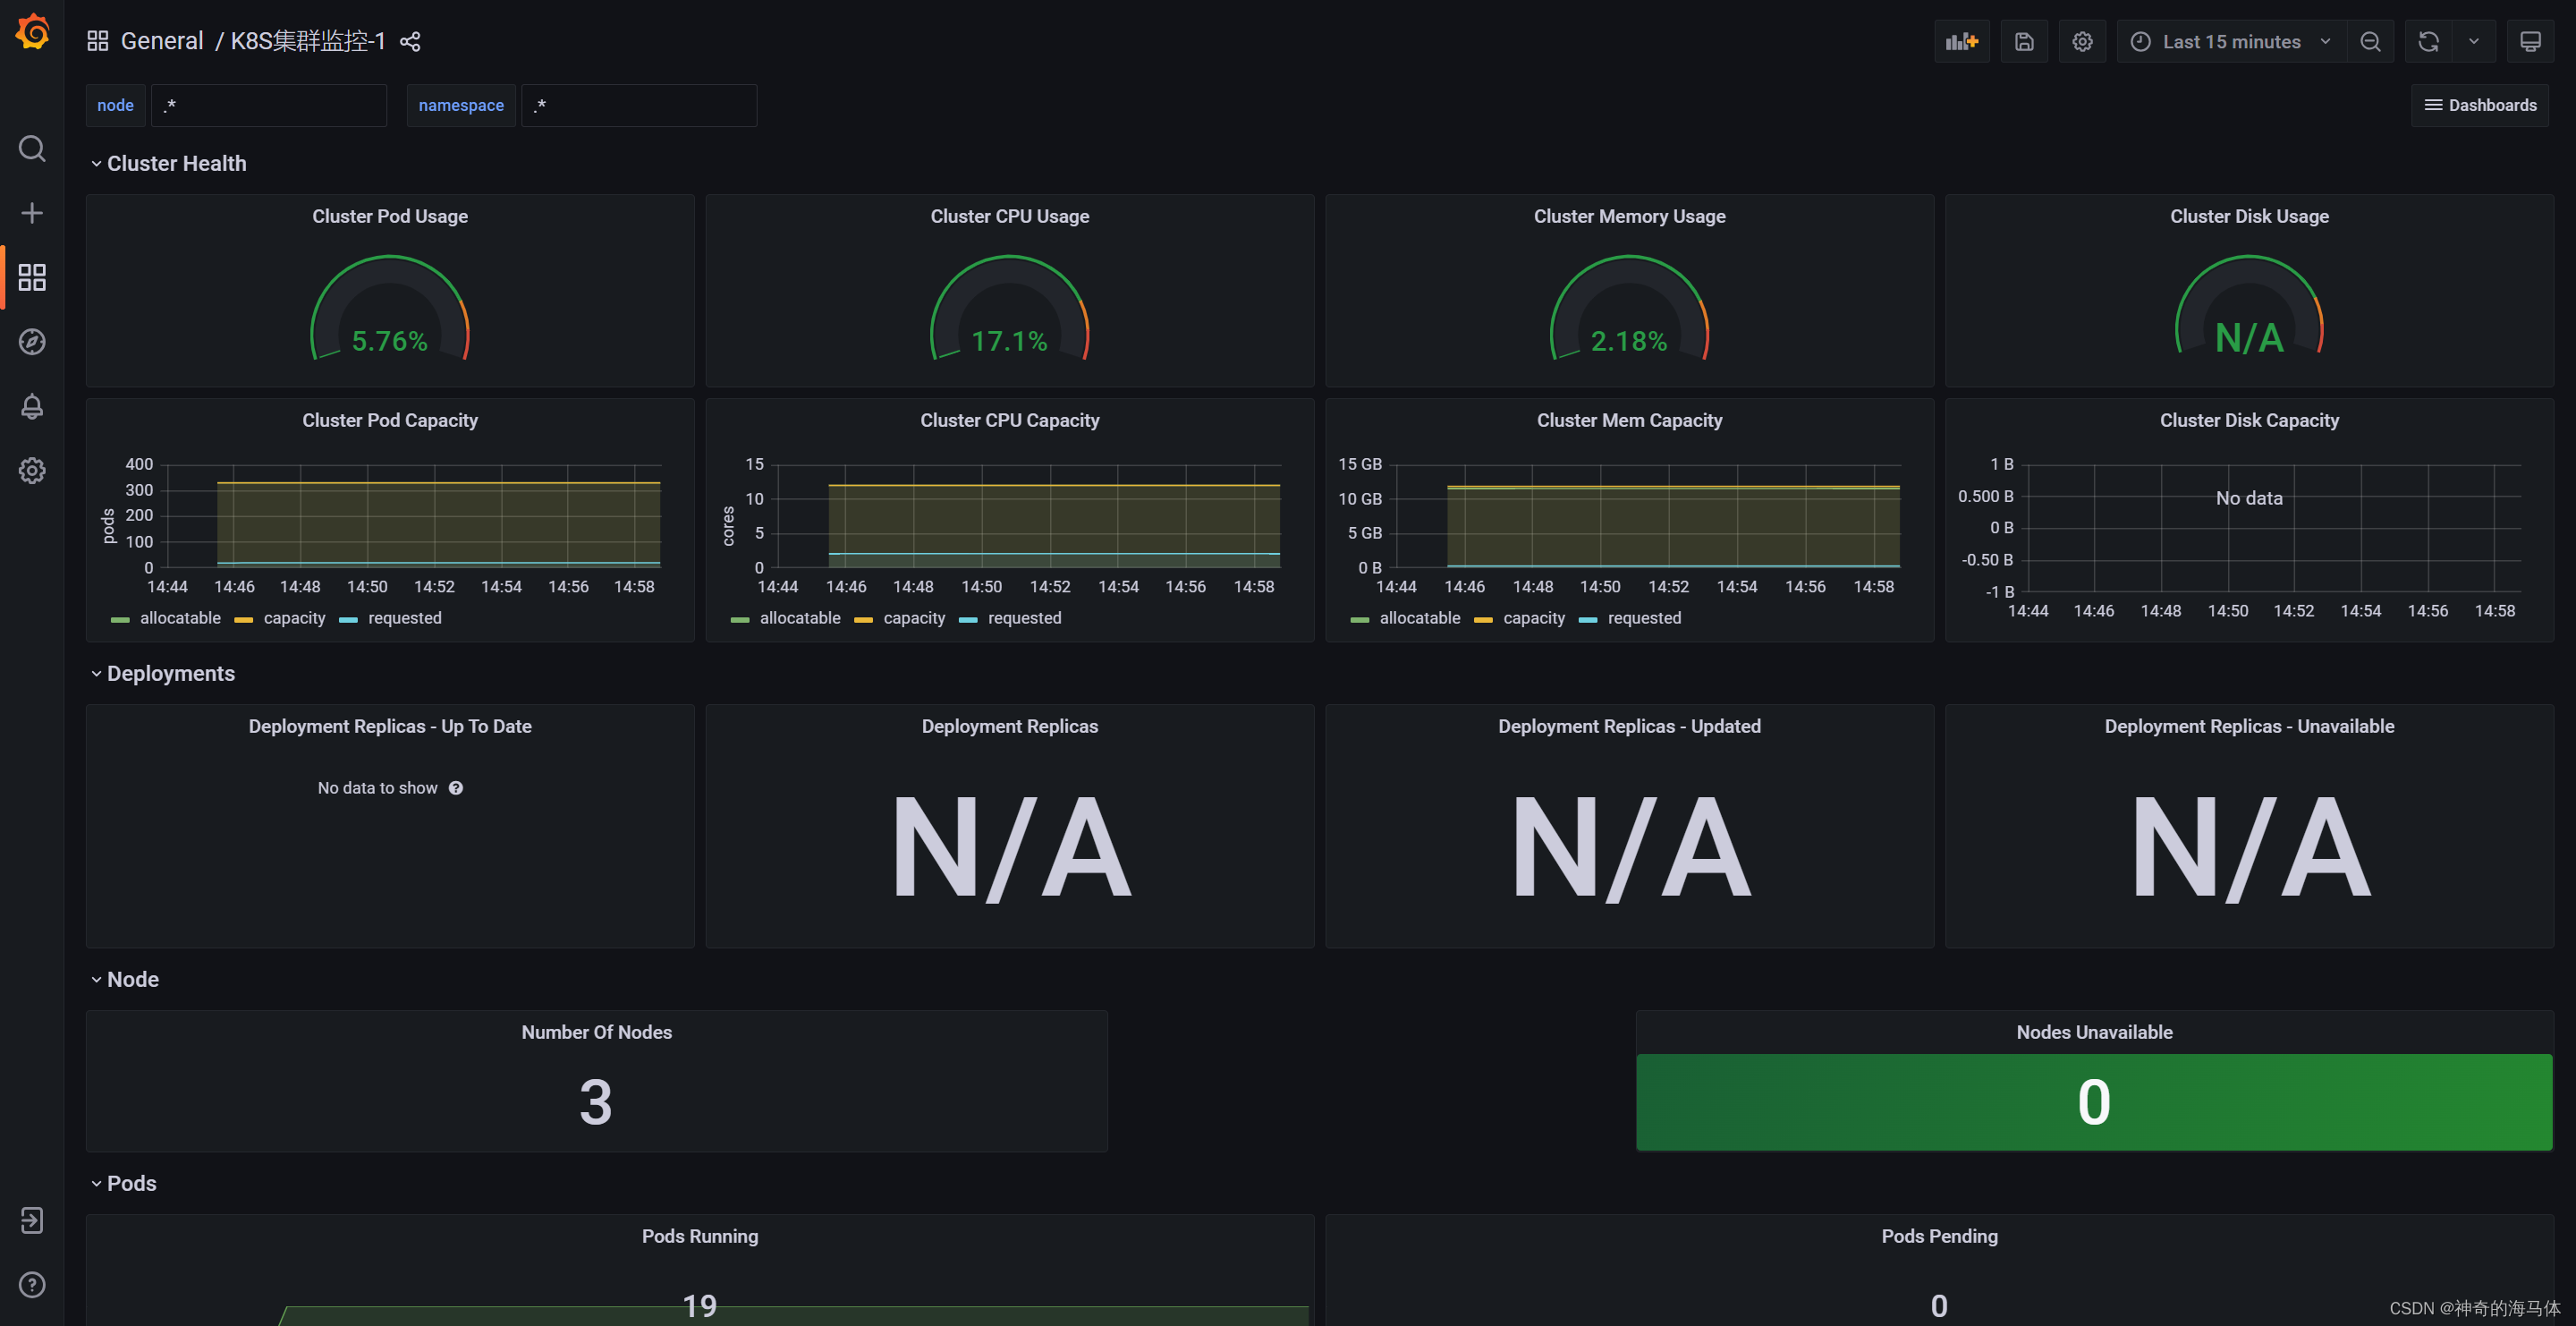Image resolution: width=2576 pixels, height=1326 pixels.
Task: Click the dashboard grid icon beside General
Action: (x=97, y=41)
